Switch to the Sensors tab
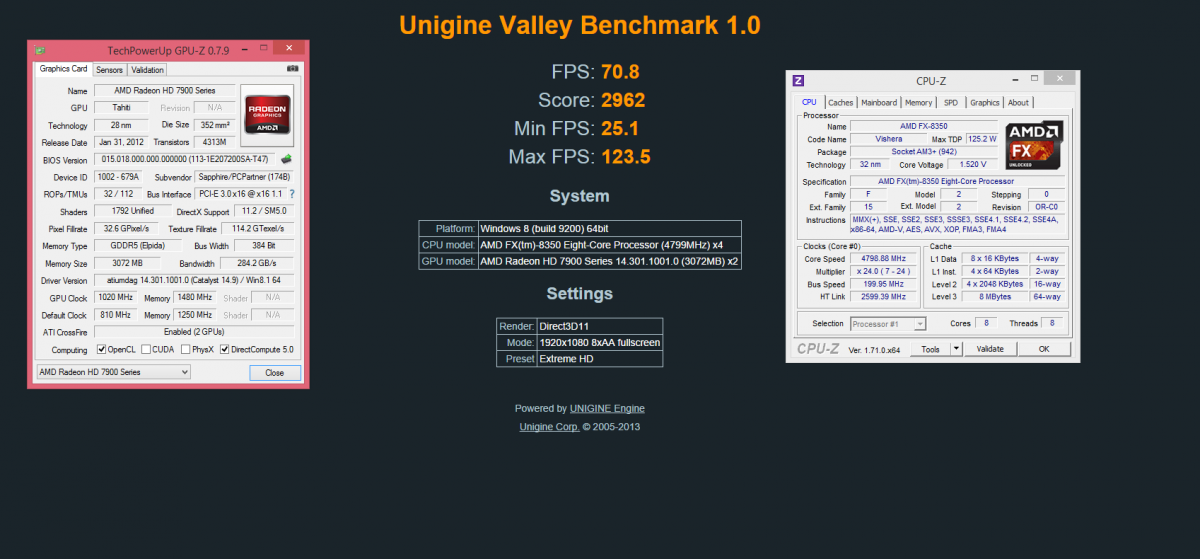 pyautogui.click(x=110, y=70)
